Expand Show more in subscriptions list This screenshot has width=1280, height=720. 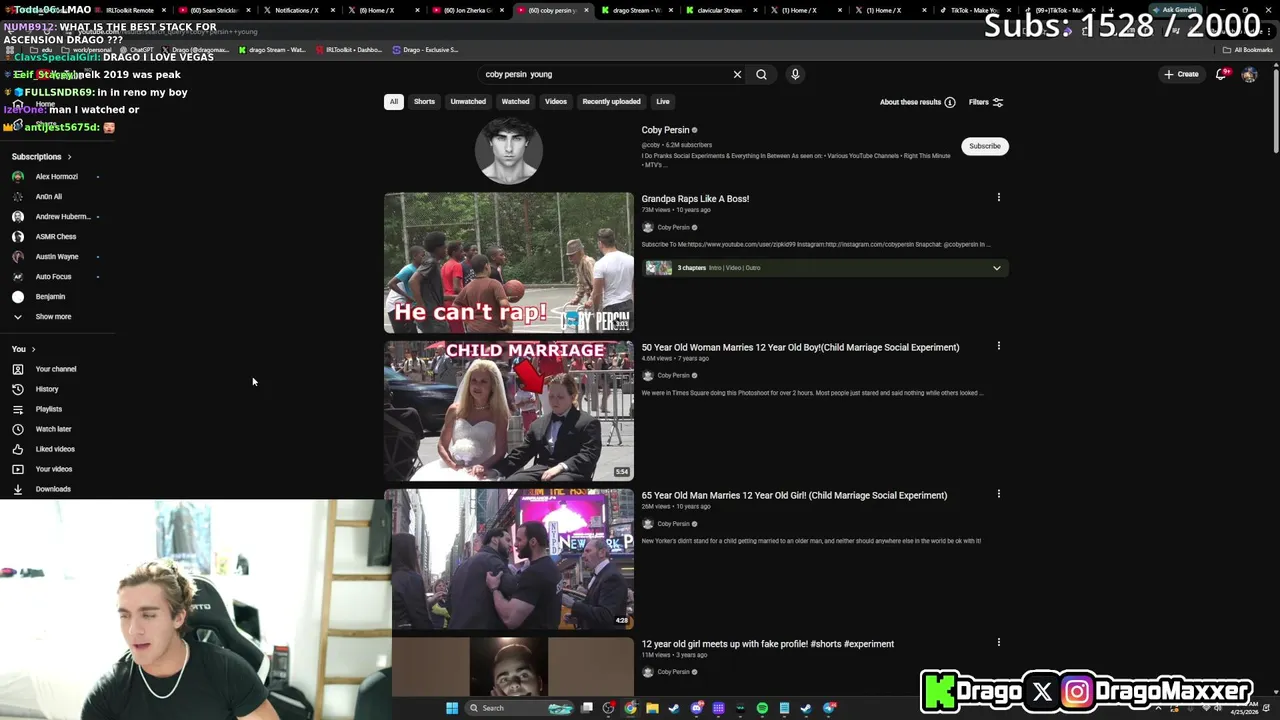pos(53,317)
